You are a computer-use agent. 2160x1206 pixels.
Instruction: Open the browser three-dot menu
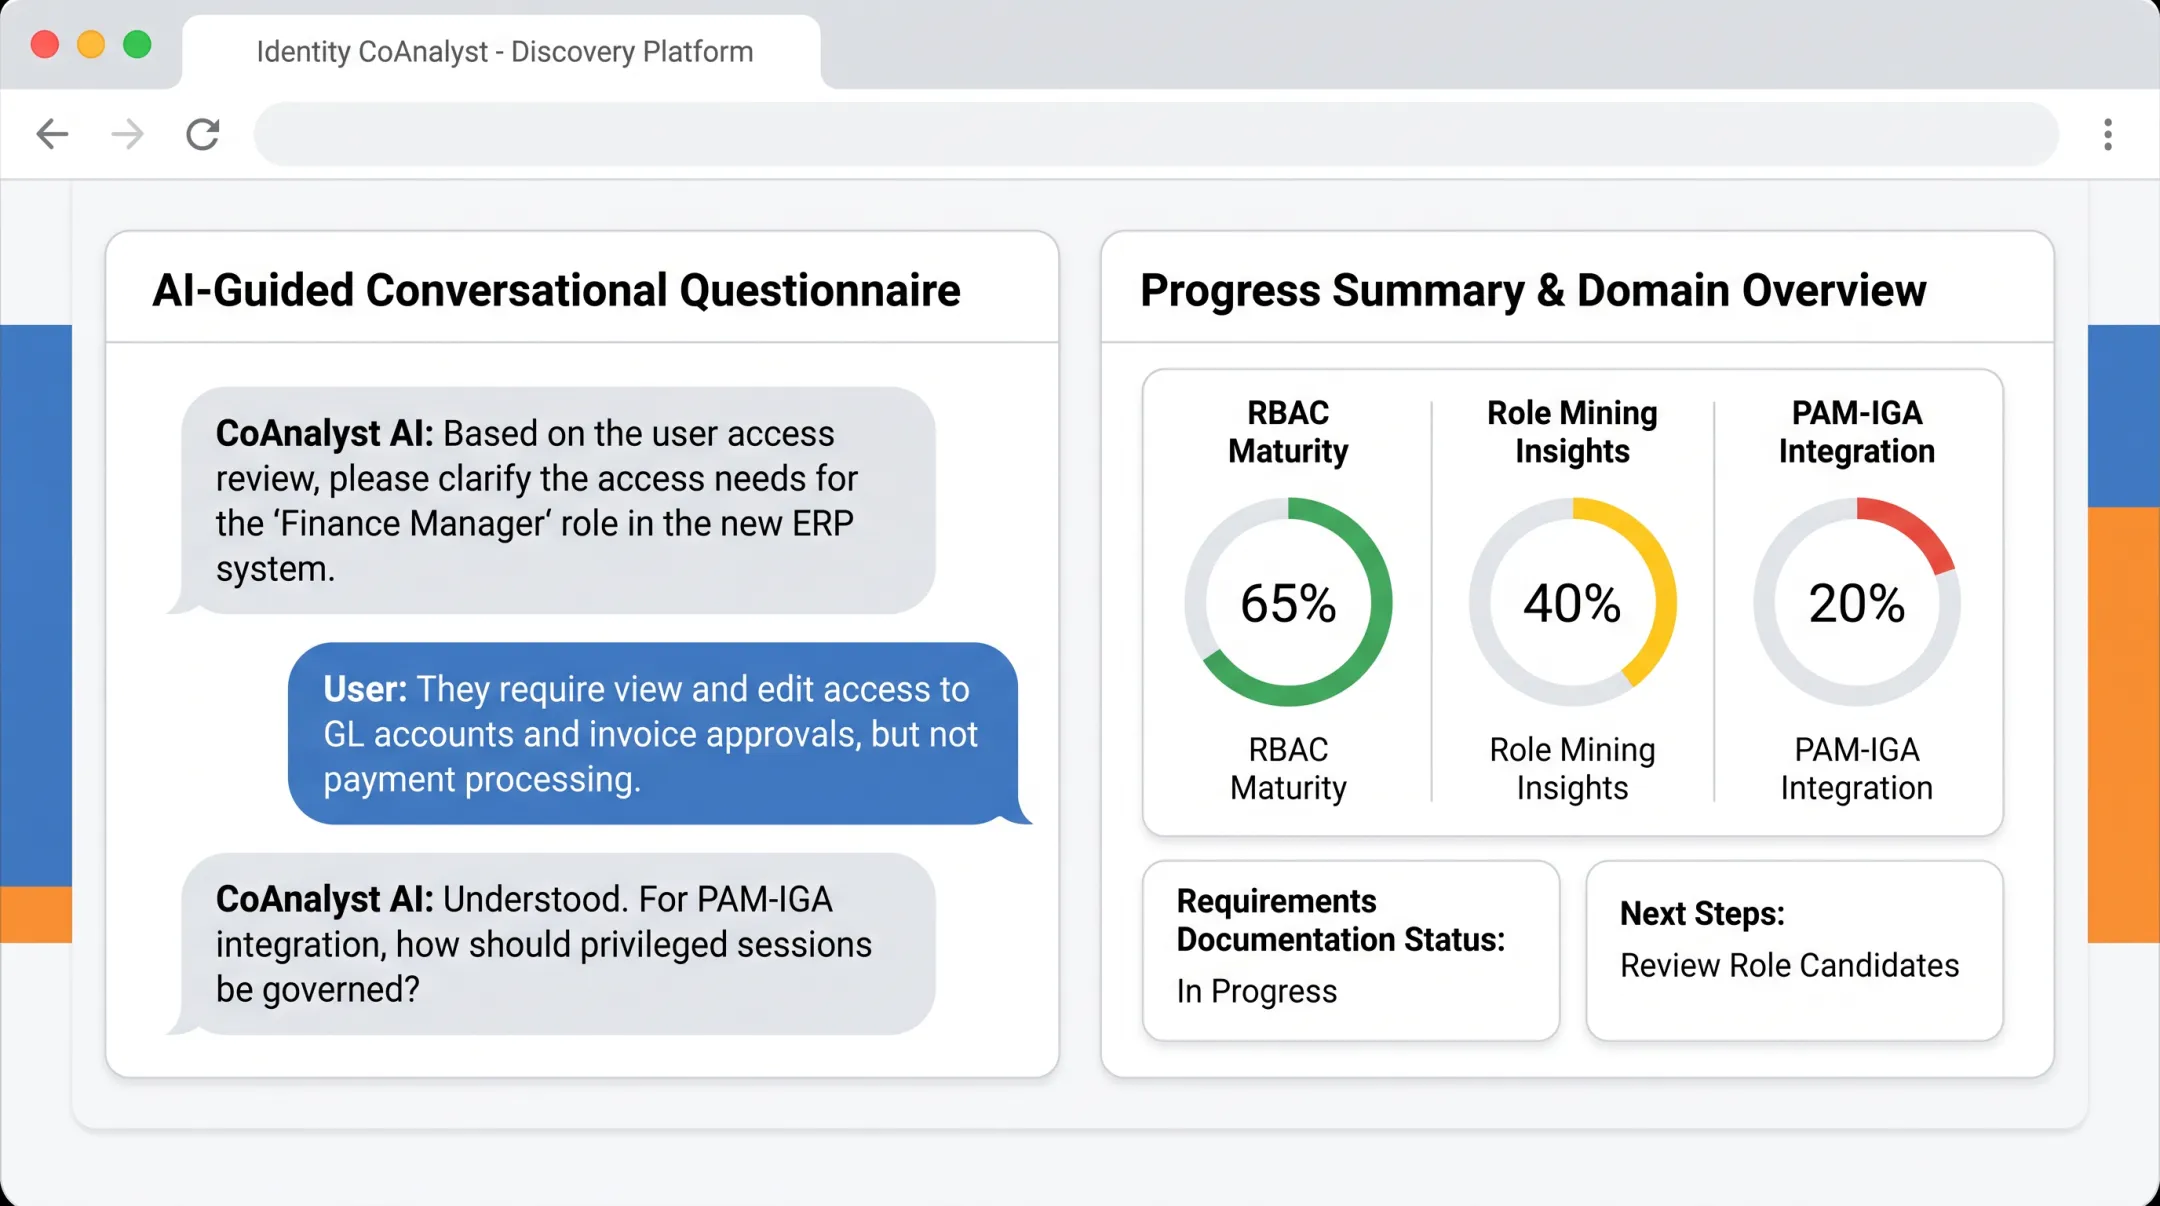point(2108,134)
